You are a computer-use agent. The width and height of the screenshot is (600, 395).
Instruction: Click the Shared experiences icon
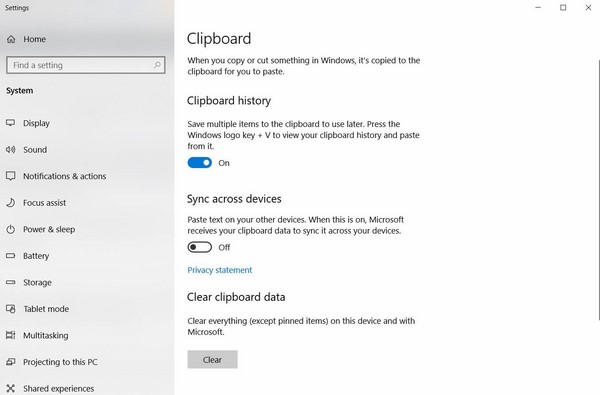[11, 388]
